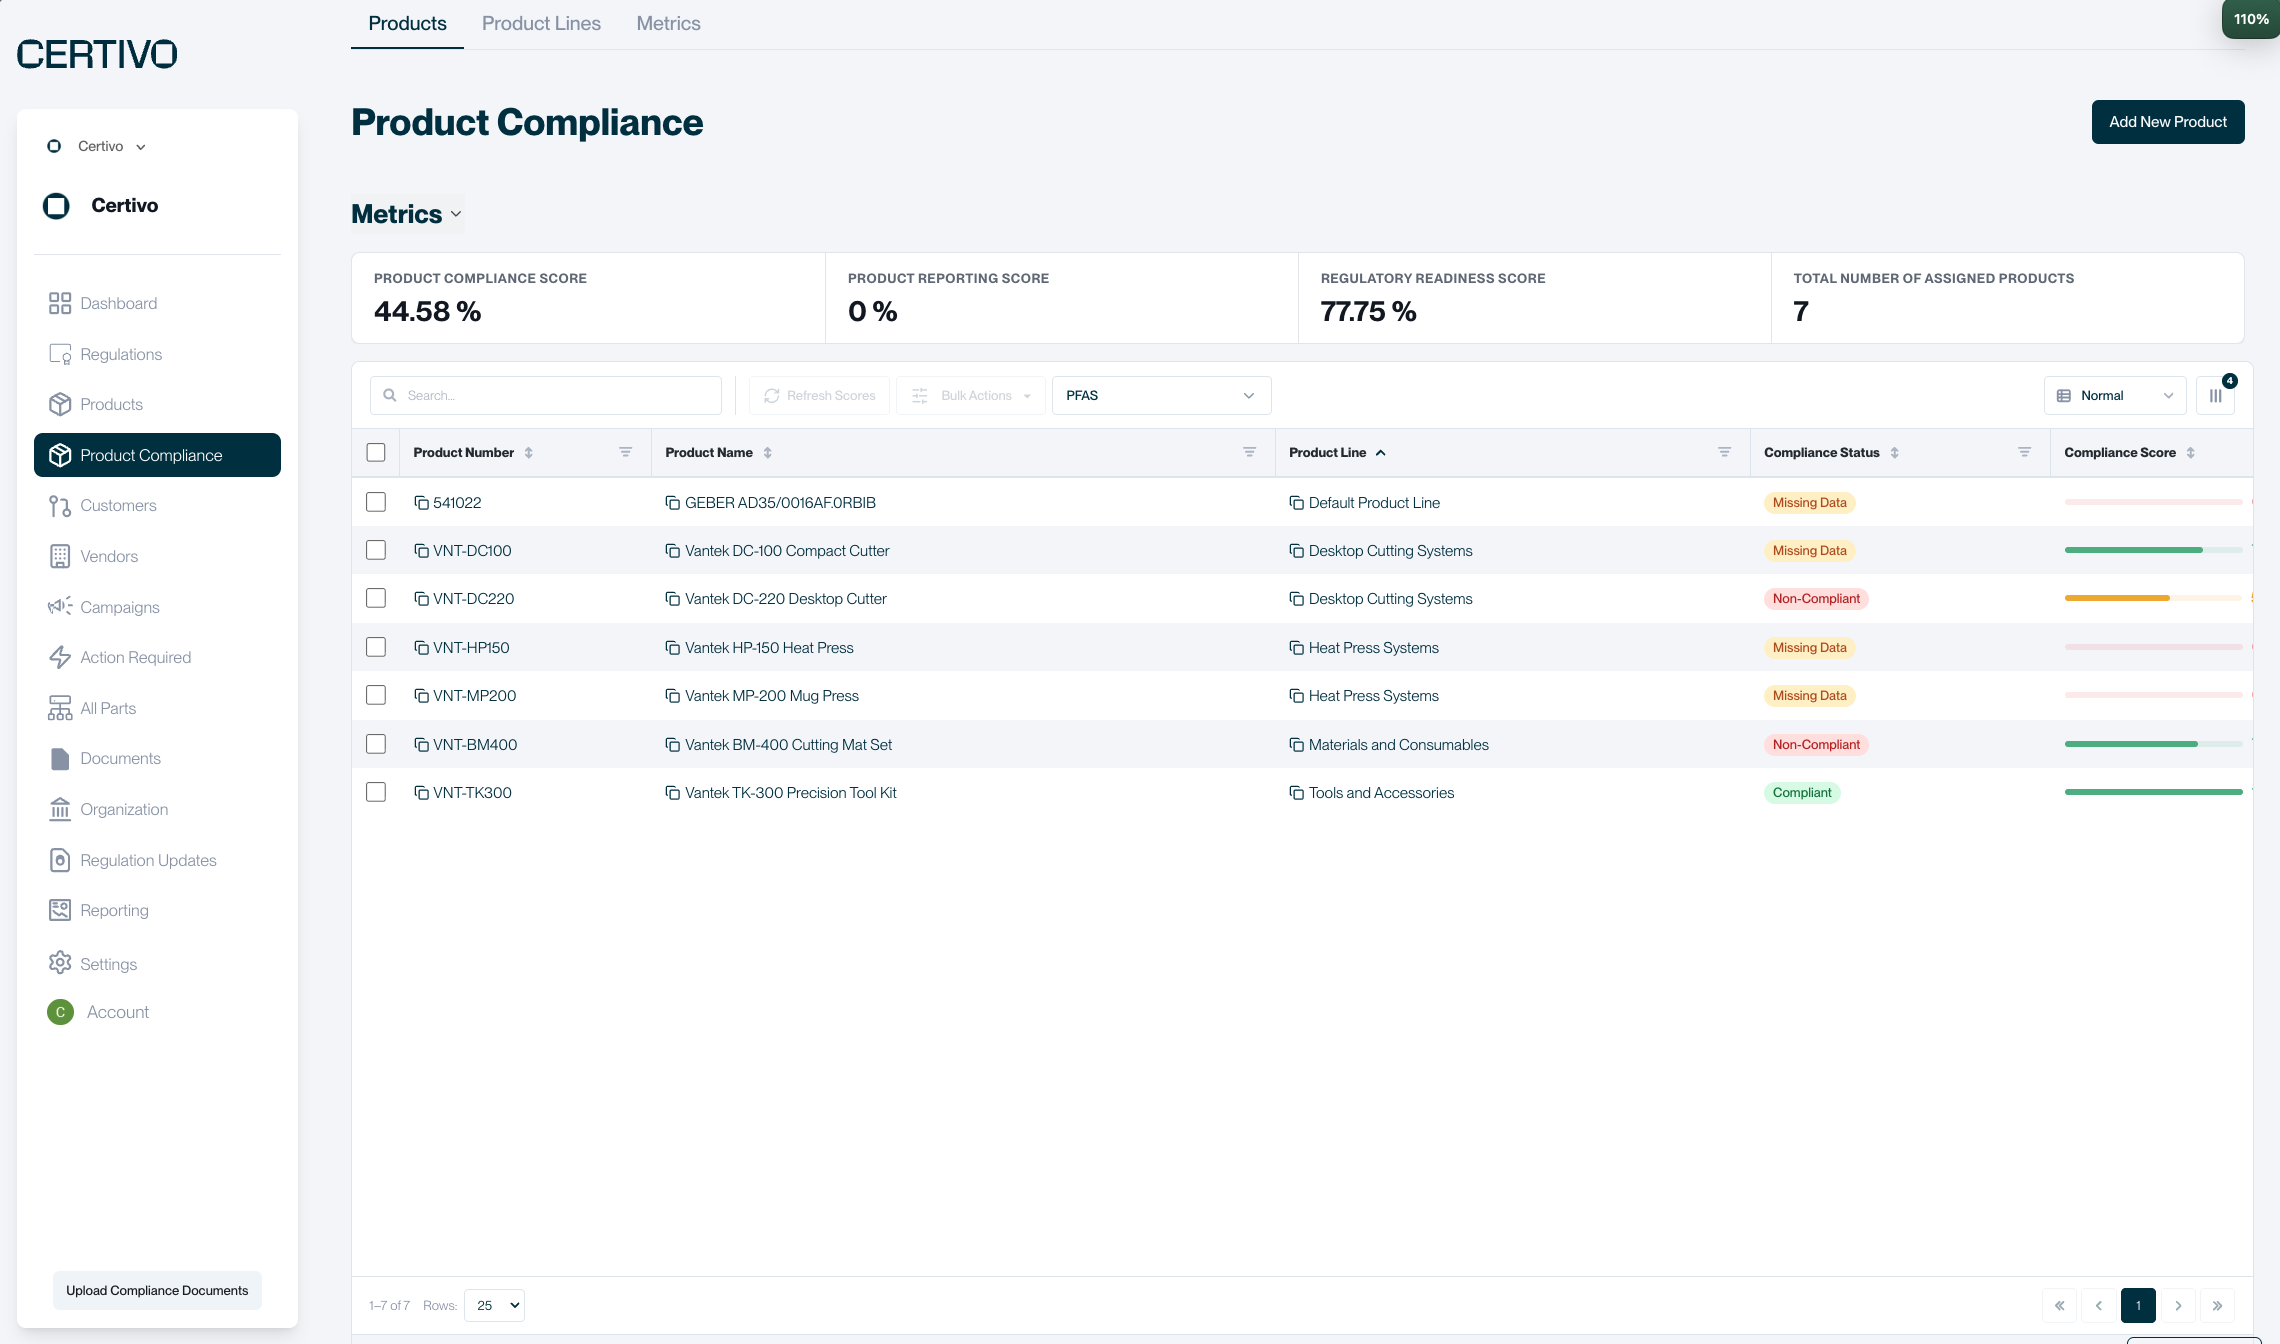Go to the next page arrow
The width and height of the screenshot is (2280, 1344).
click(2178, 1306)
